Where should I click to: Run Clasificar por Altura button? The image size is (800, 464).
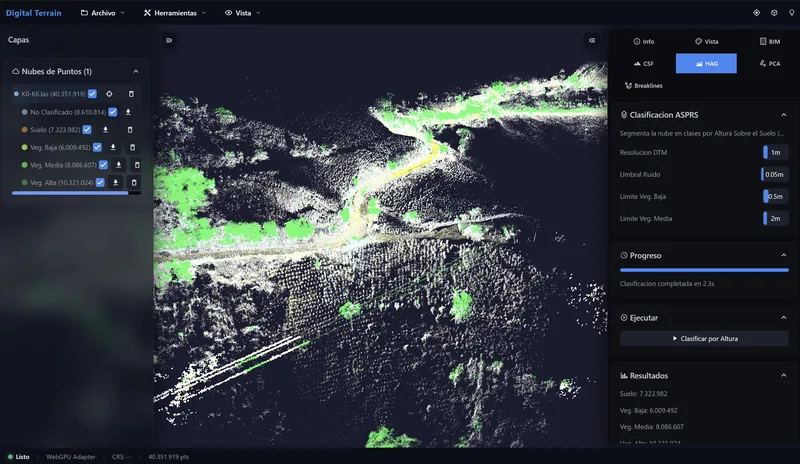(x=704, y=338)
